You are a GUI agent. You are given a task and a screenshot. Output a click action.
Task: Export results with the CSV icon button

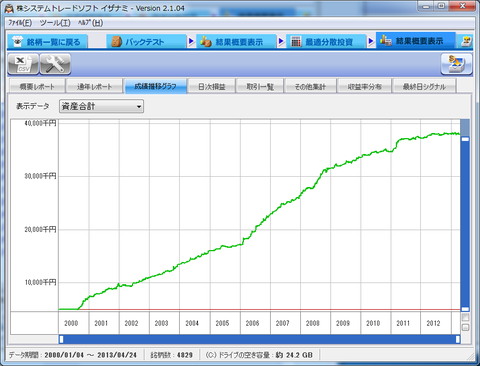point(23,64)
